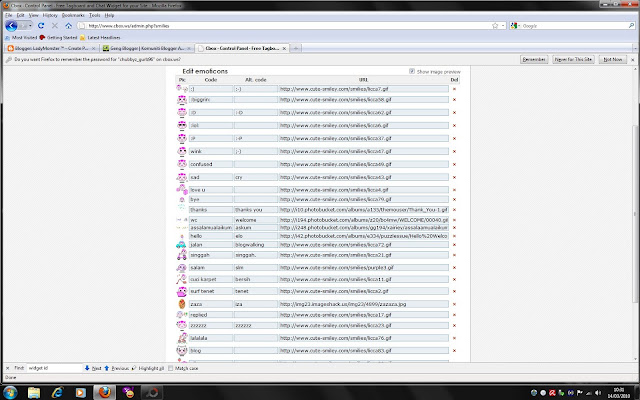The height and width of the screenshot is (400, 640).
Task: Dismiss the password notification bar
Action: [x=633, y=60]
